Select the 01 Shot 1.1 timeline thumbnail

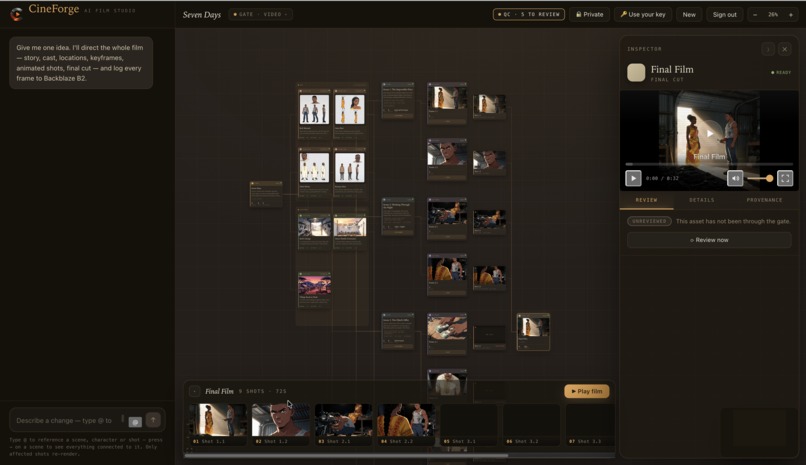pos(217,423)
